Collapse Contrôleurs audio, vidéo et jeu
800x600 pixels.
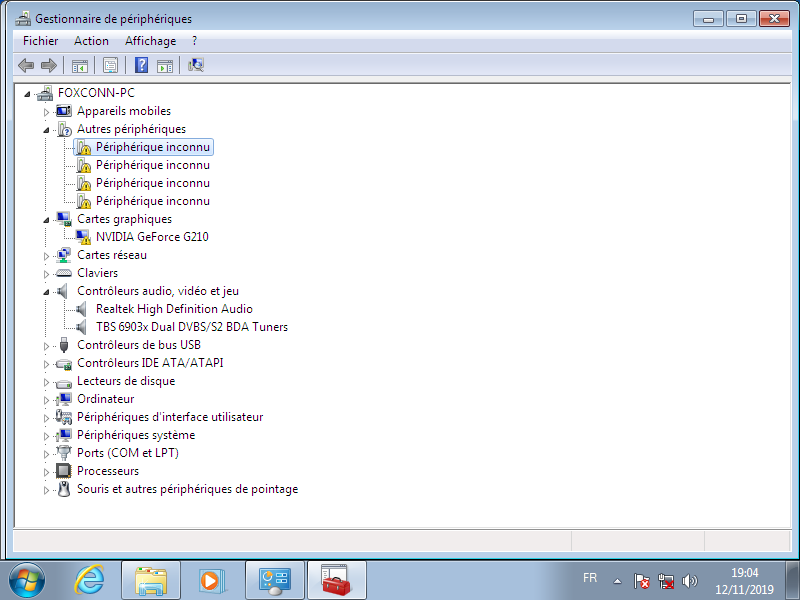click(x=46, y=292)
